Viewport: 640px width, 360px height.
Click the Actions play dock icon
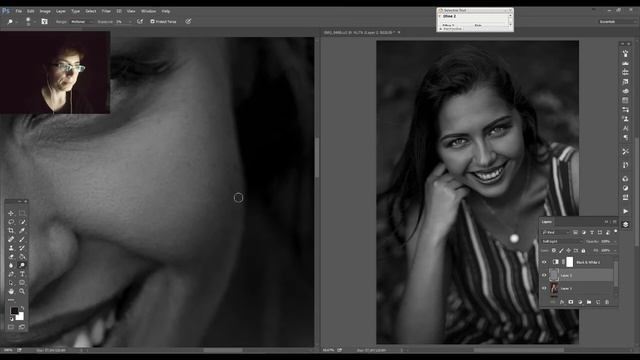point(625,211)
